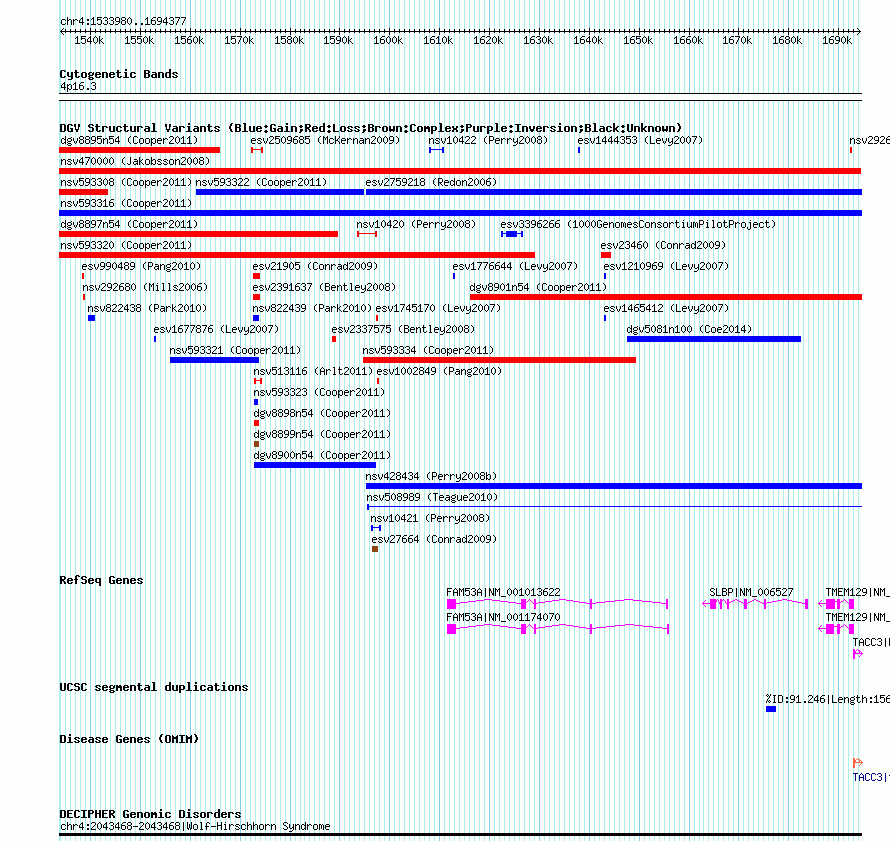Select variant label nsv593322 (Cooper2011)

261,182
